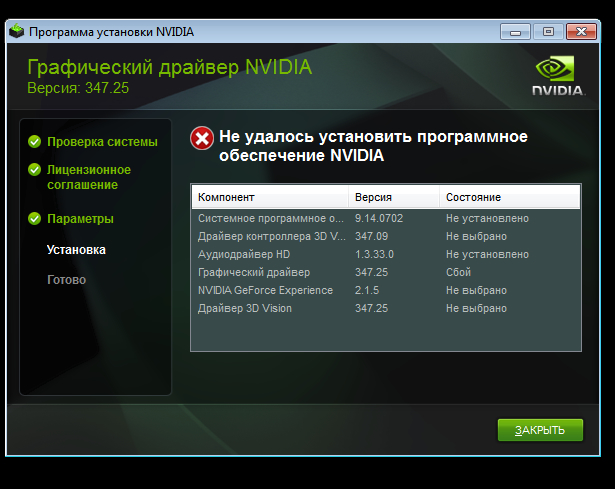Select the Лицензионное соглашение step
The image size is (615, 489).
coord(89,177)
